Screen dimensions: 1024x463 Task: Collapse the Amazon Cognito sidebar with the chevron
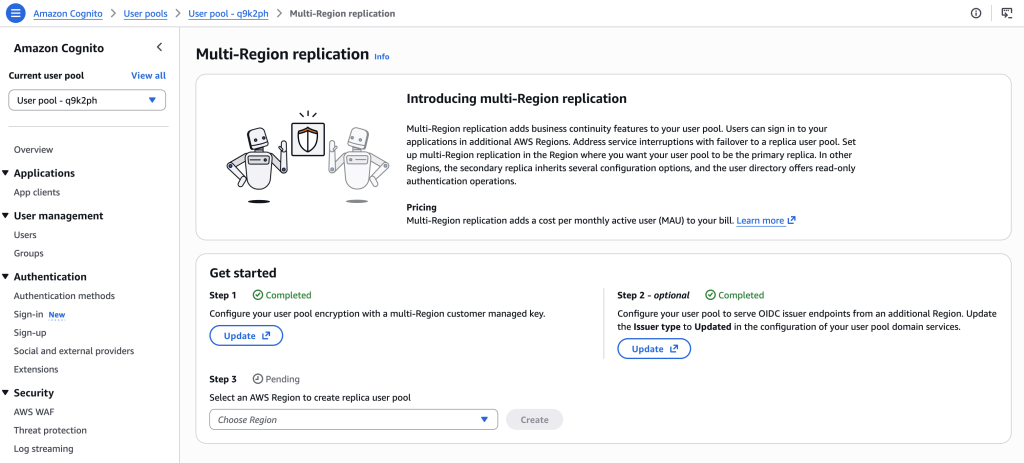click(x=159, y=47)
